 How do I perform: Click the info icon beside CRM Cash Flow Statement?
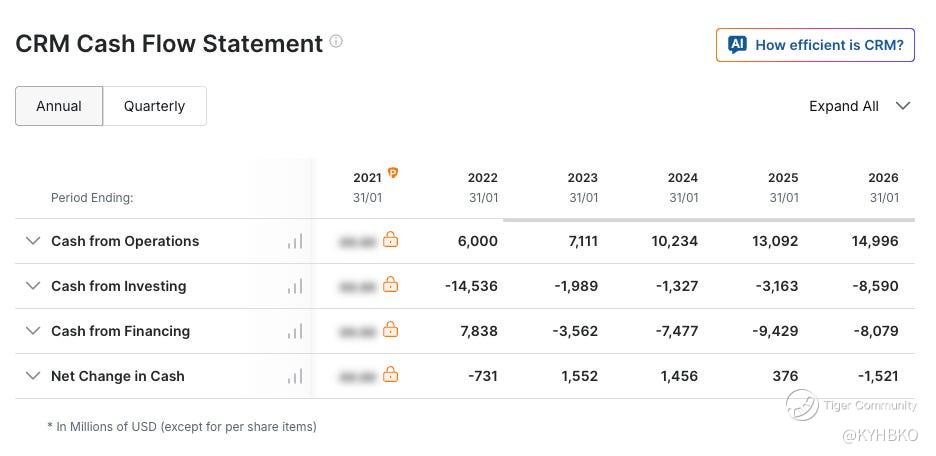coord(336,41)
